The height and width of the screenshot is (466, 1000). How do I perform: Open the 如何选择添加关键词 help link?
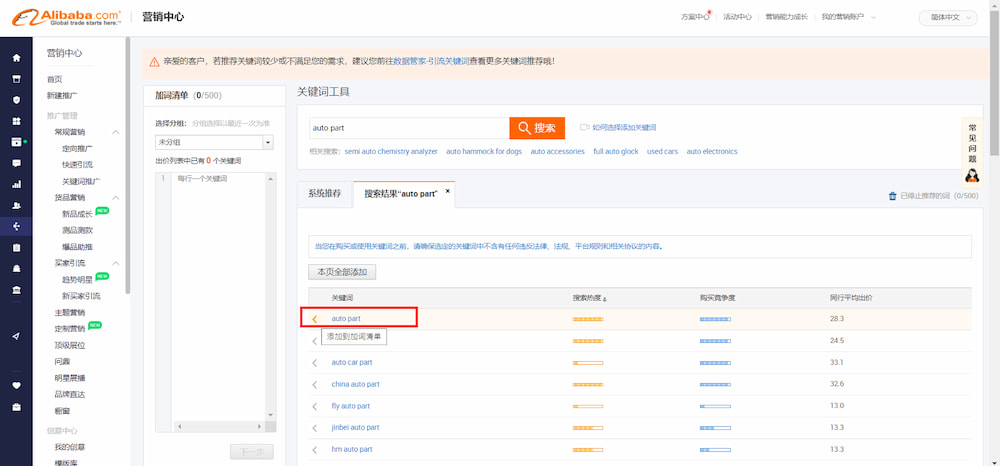624,127
